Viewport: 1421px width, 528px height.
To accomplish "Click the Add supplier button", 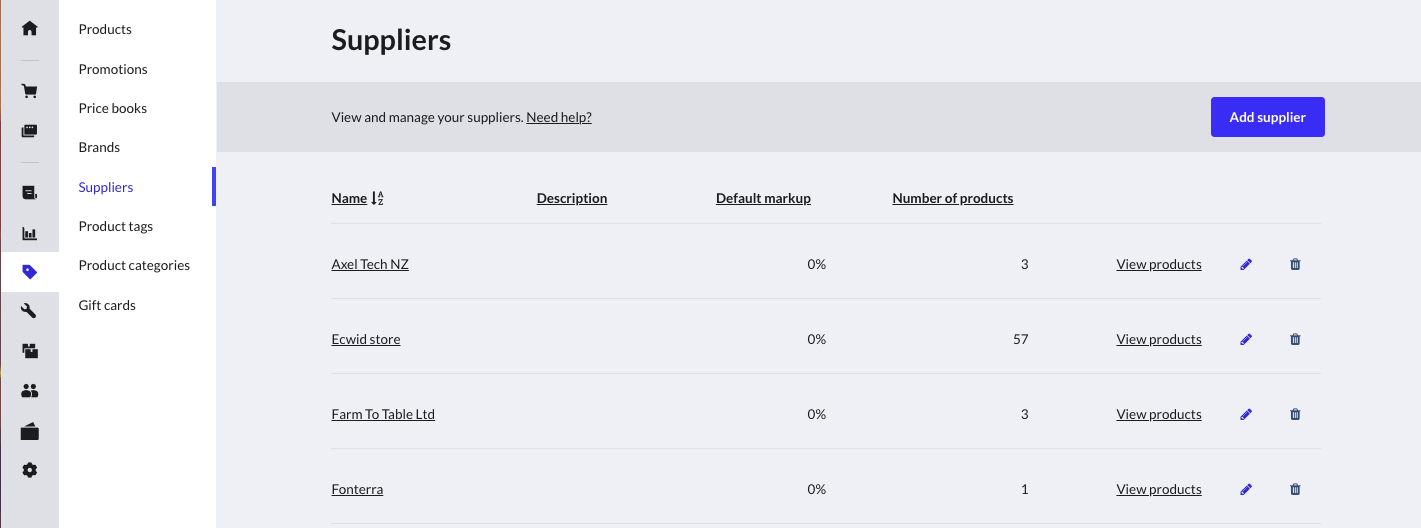I will (1267, 117).
